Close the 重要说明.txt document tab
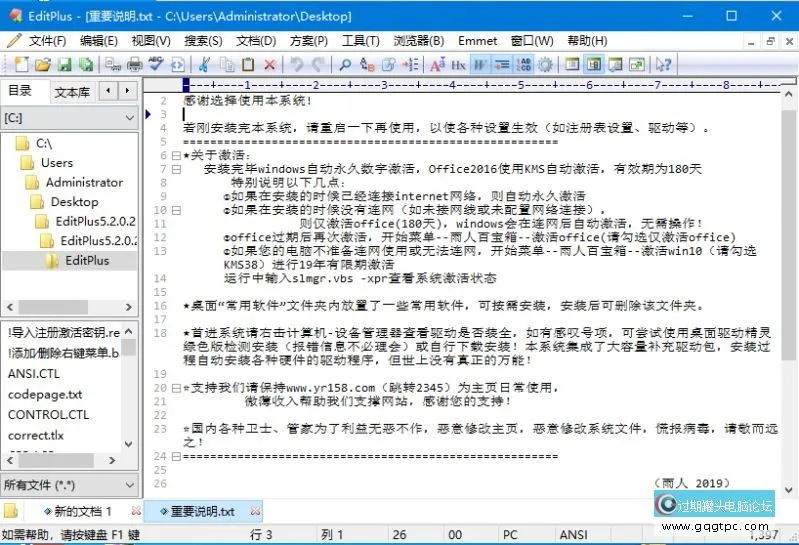Screen dimensions: 799x545 point(256,511)
